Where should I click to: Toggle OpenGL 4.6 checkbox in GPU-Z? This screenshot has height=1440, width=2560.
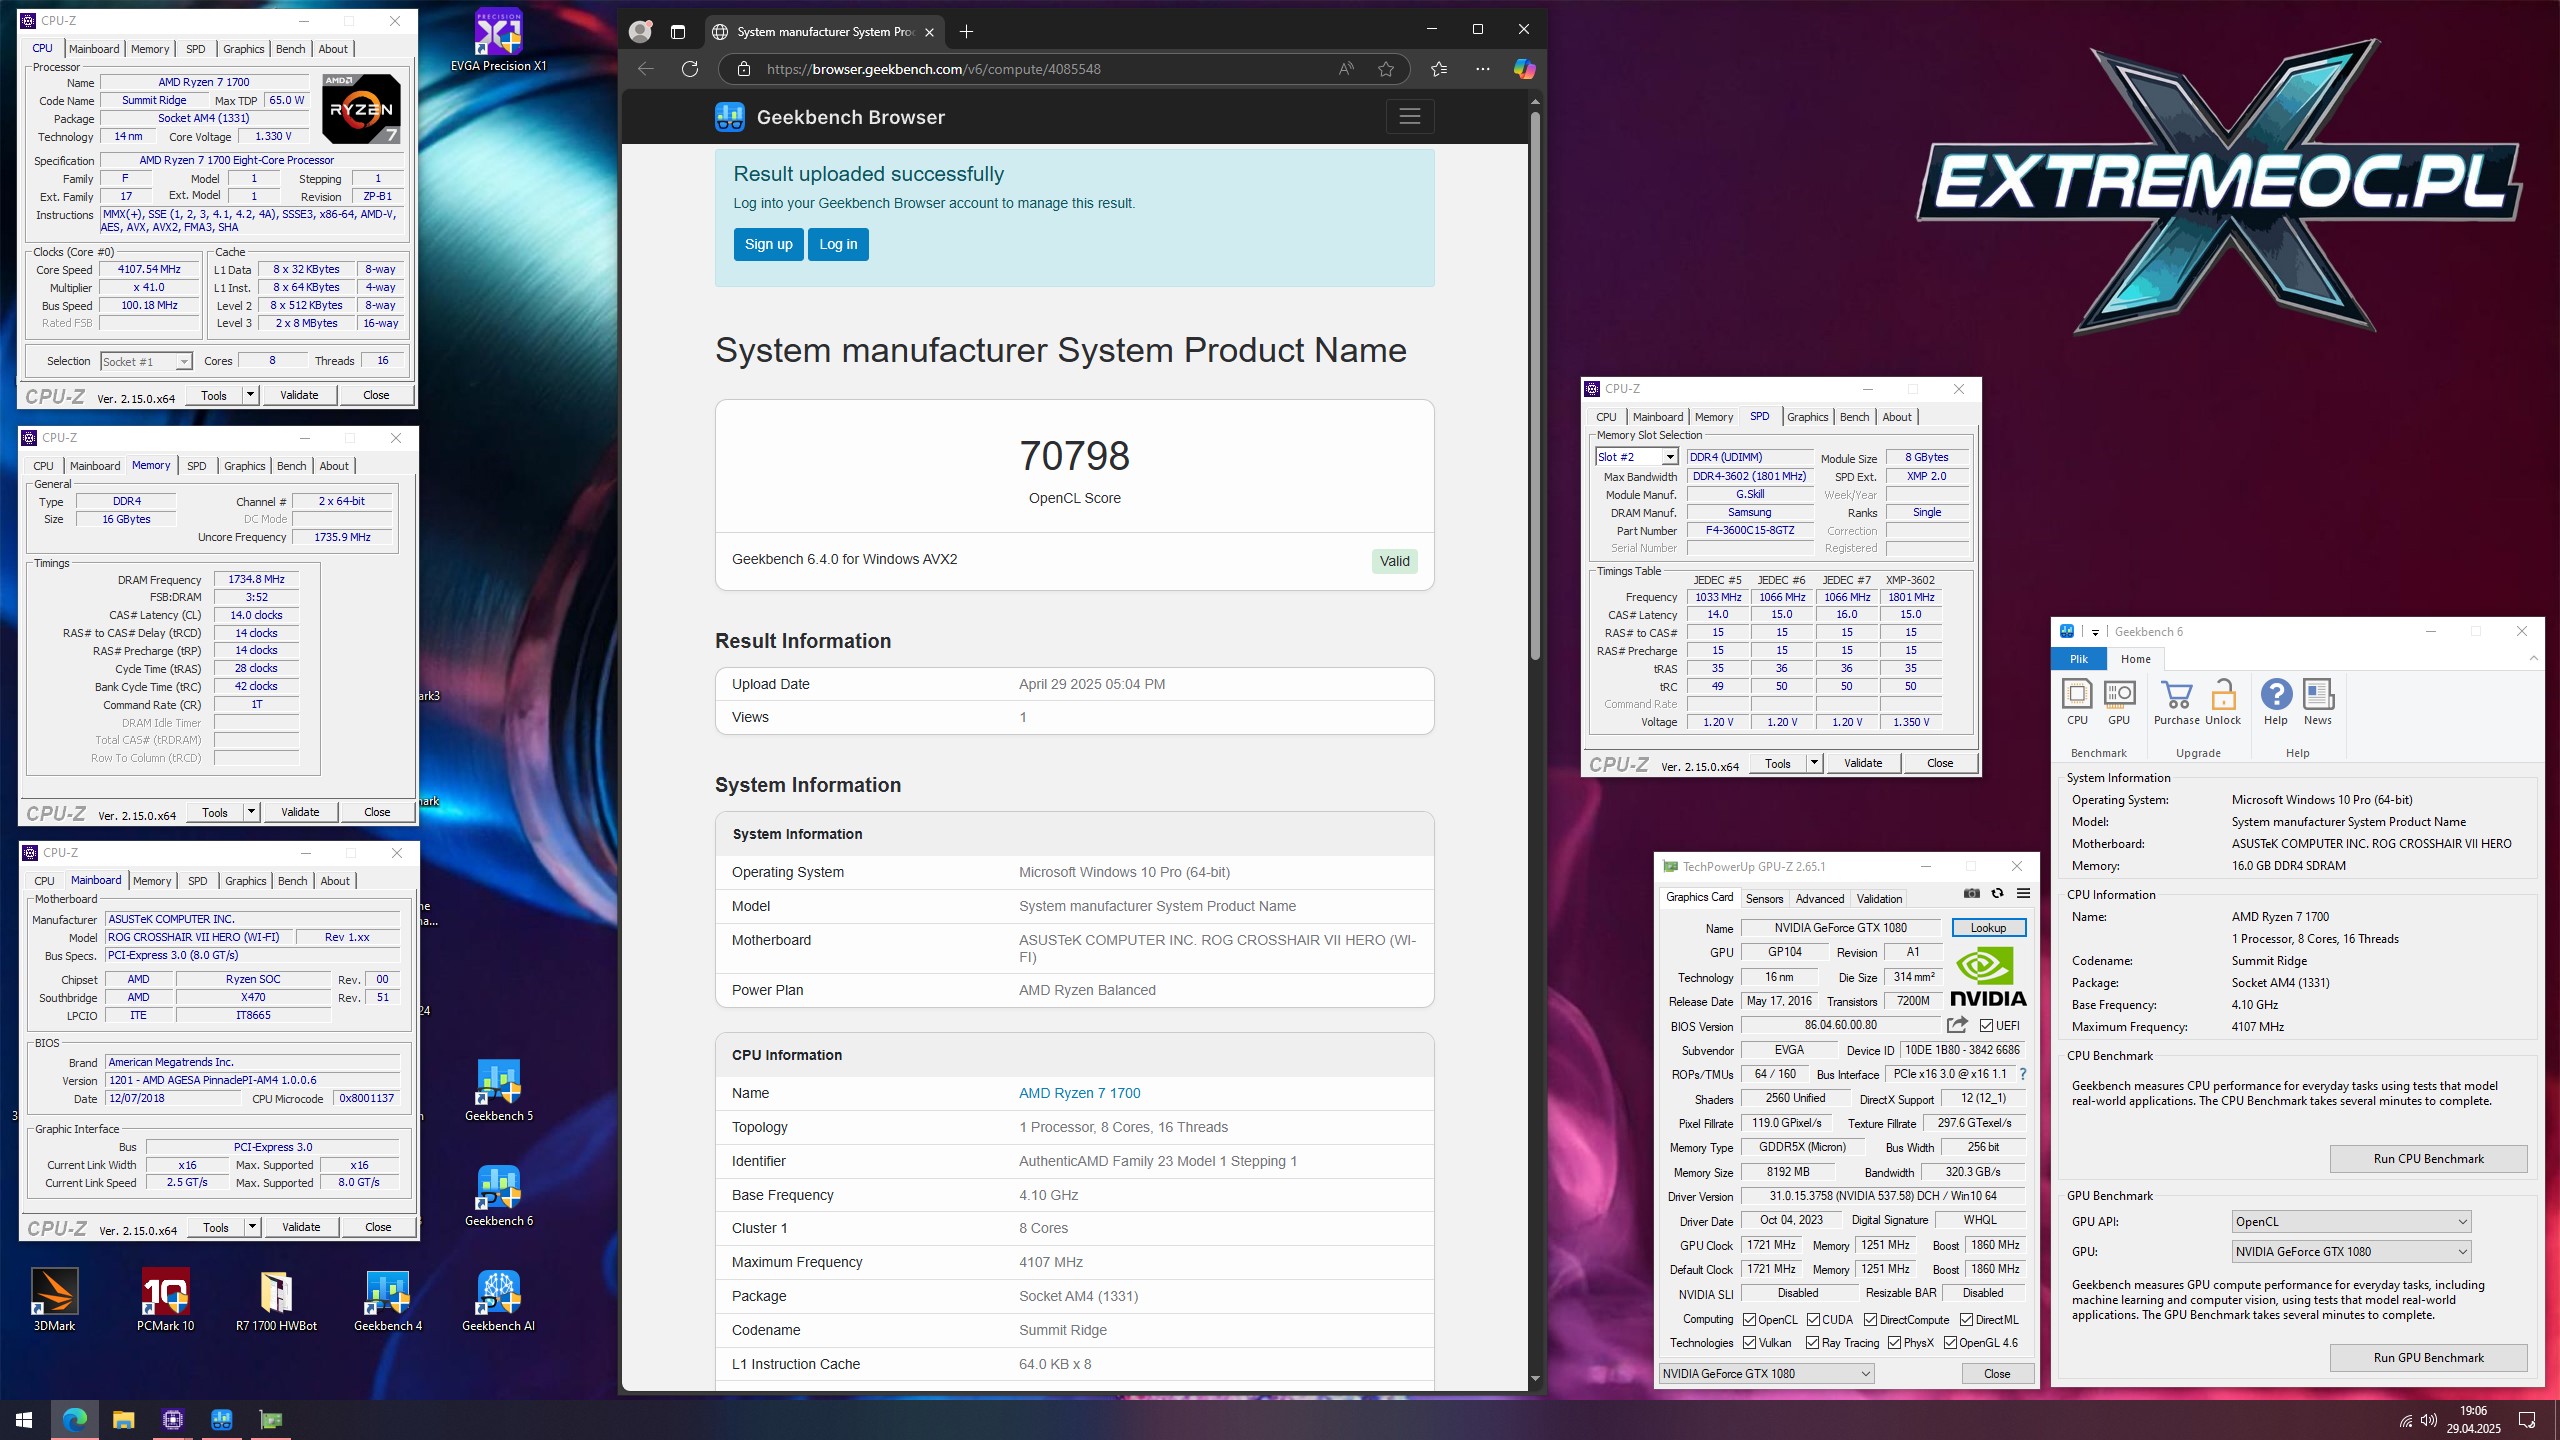[1950, 1343]
